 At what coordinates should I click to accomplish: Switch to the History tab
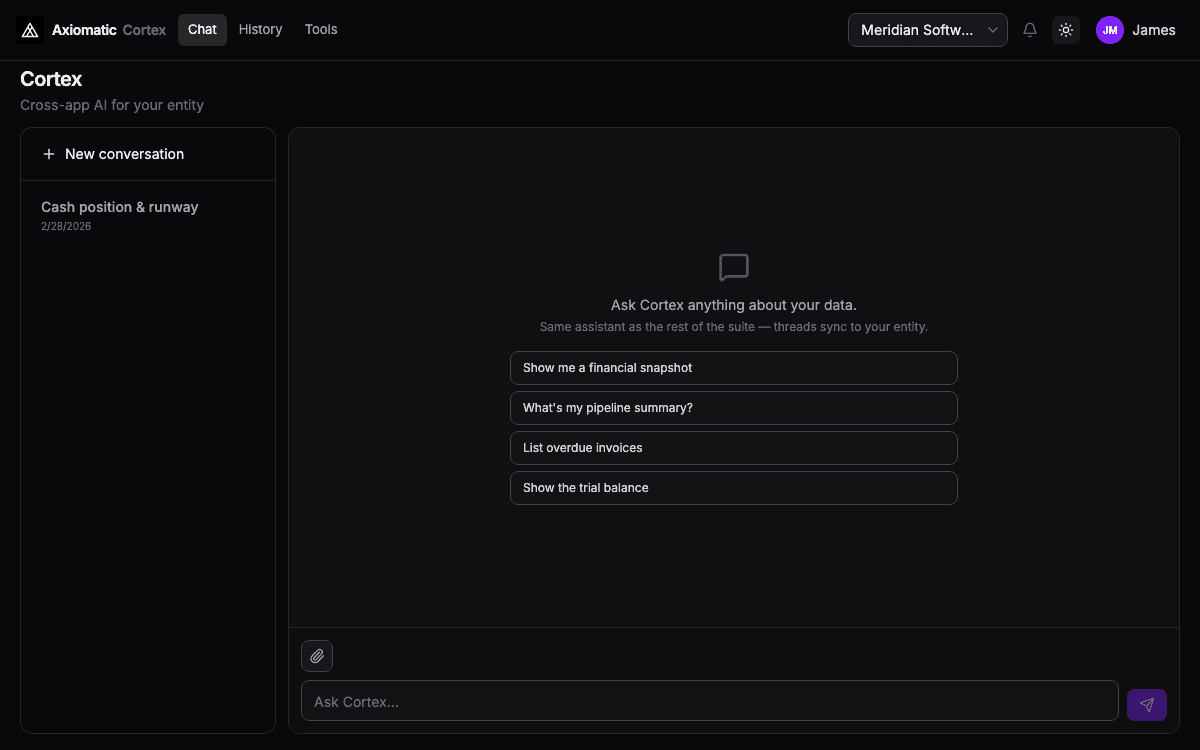[260, 29]
